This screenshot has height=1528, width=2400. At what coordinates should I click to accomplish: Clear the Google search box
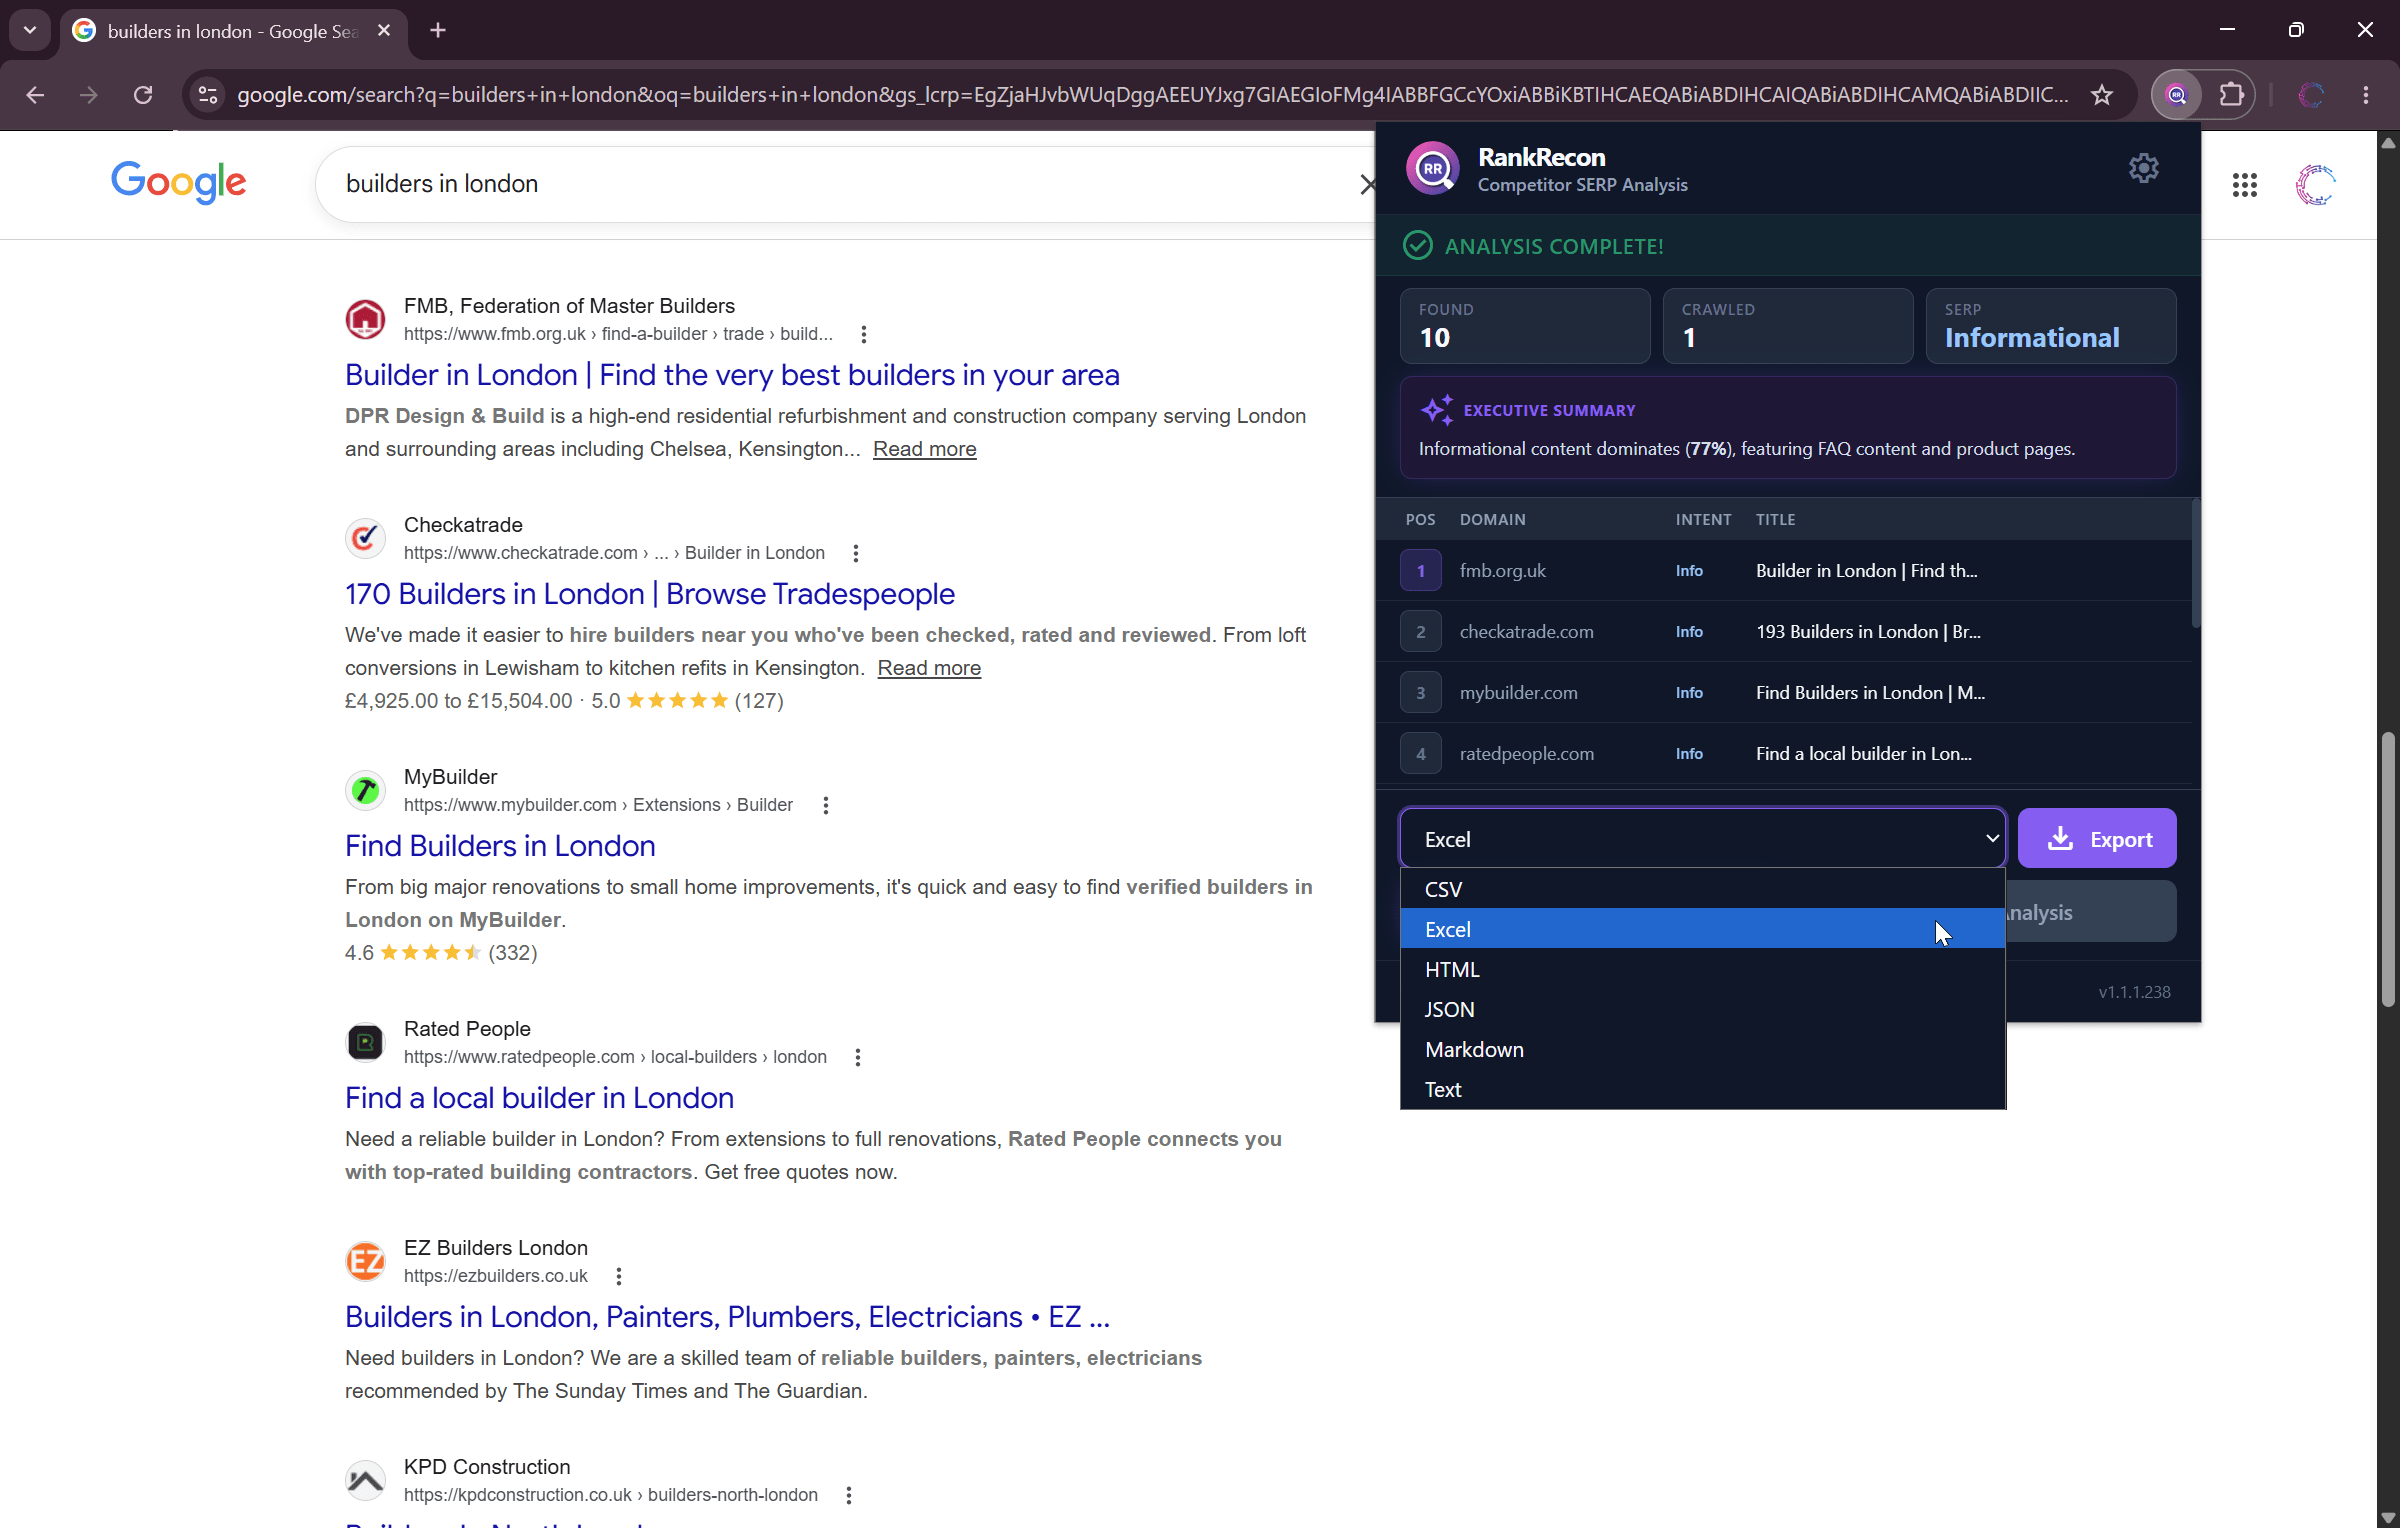(x=1367, y=184)
